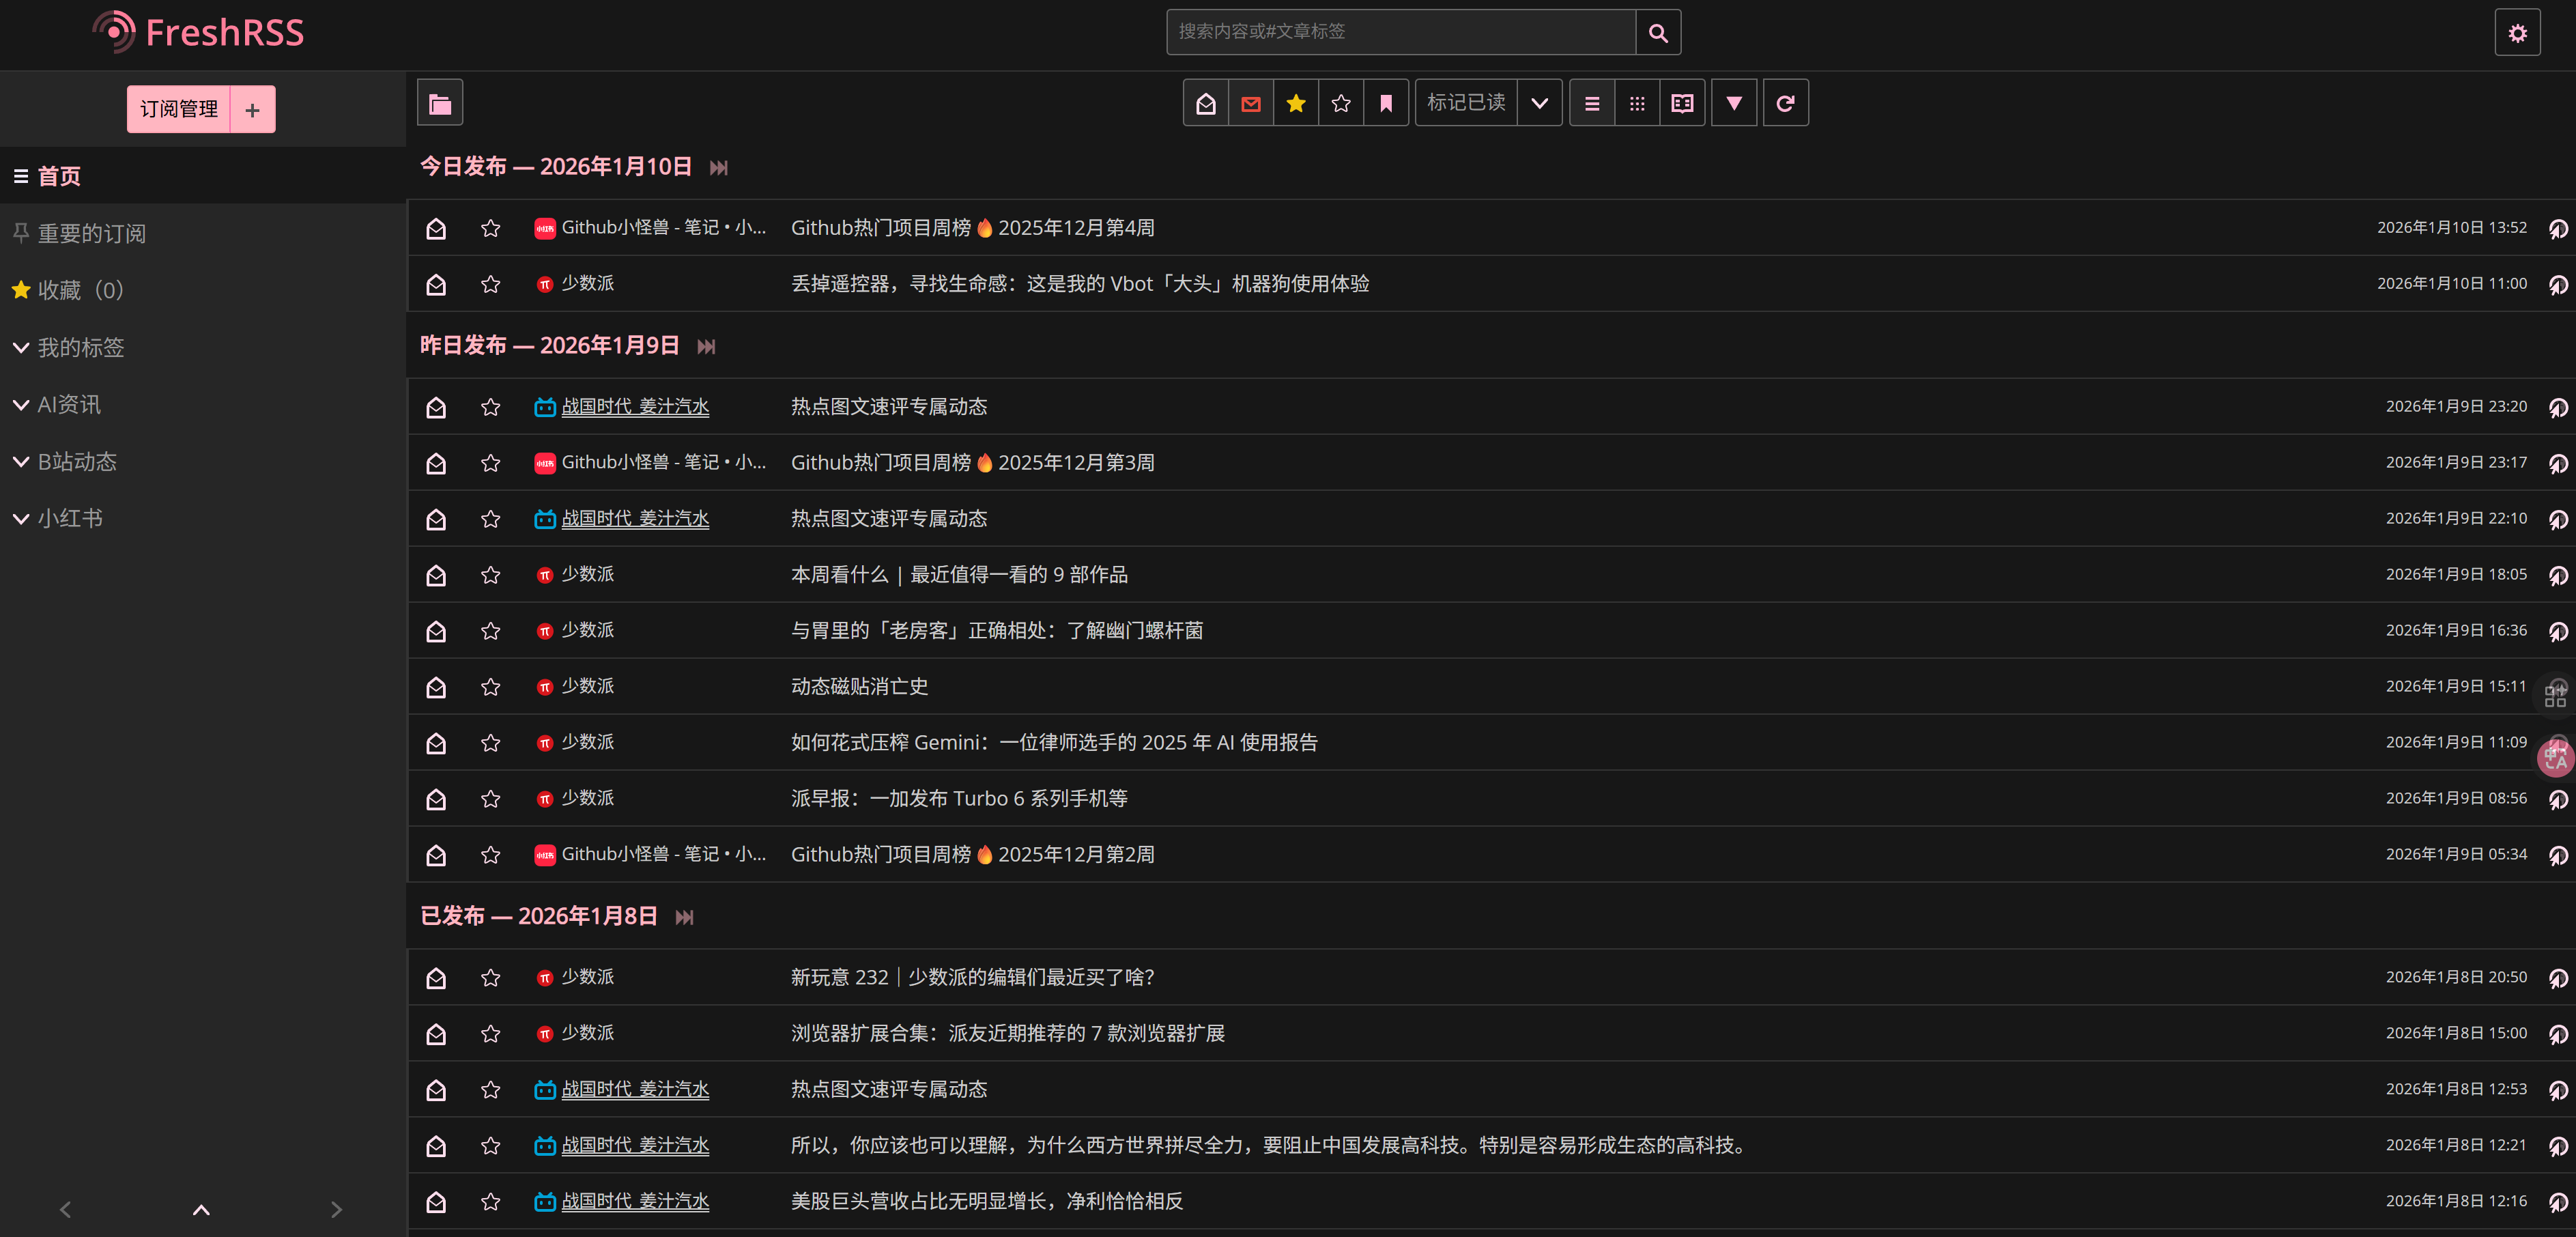The height and width of the screenshot is (1237, 2576).
Task: Select normal list view icon
Action: [1592, 103]
